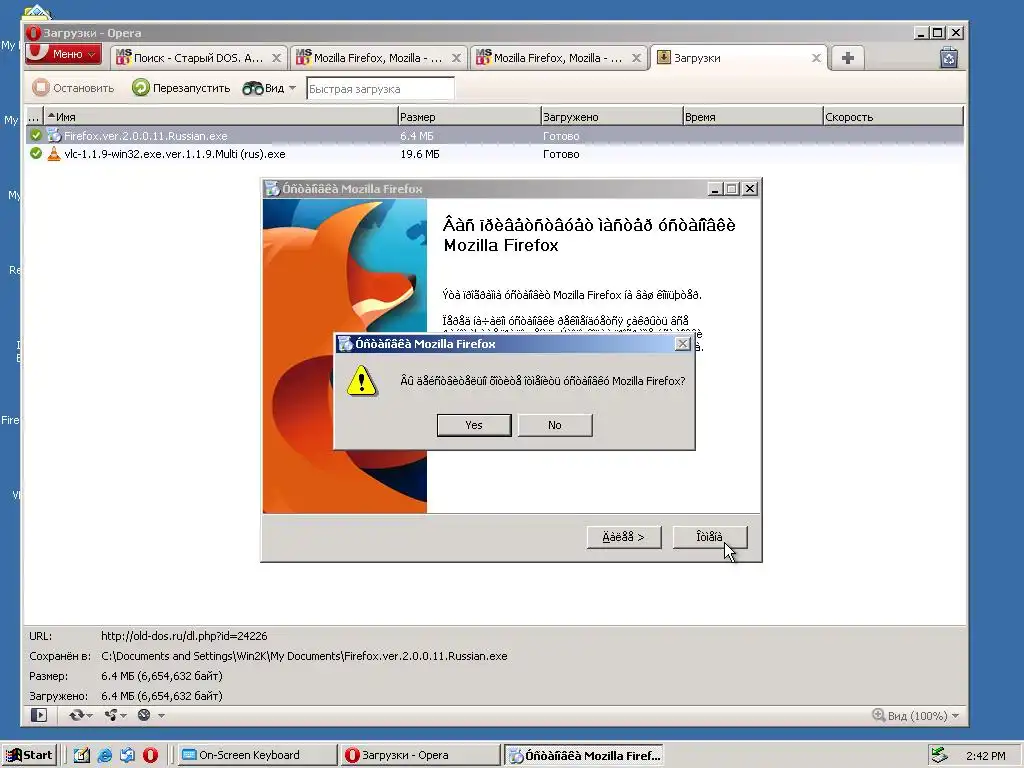Click the Firefox installer file icon in list
Screen dimensions: 1024x768
[x=54, y=136]
